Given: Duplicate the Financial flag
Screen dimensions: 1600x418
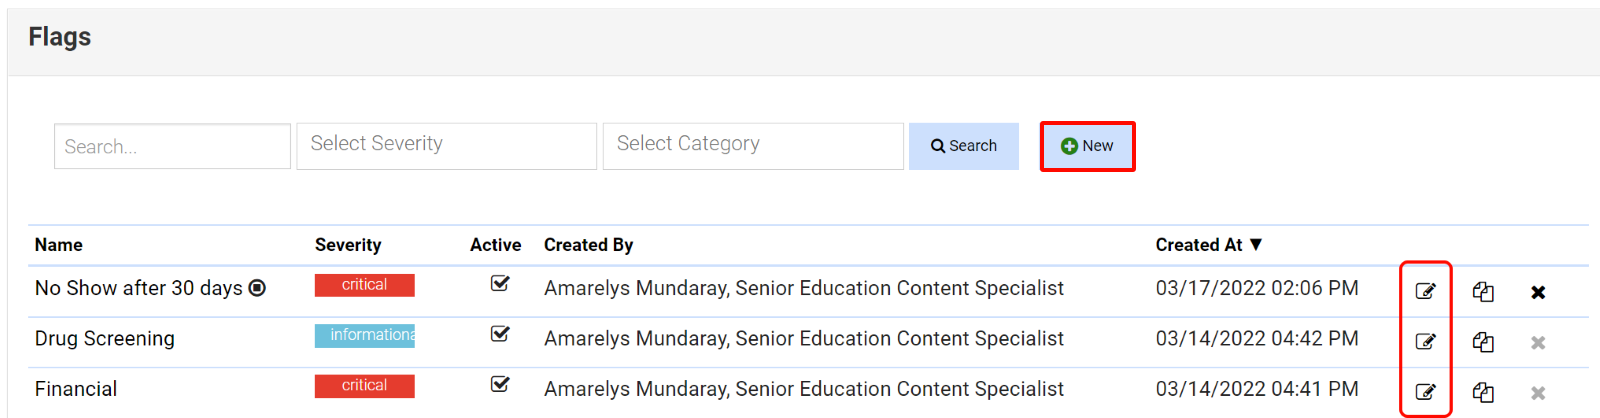Looking at the screenshot, I should click(1483, 393).
